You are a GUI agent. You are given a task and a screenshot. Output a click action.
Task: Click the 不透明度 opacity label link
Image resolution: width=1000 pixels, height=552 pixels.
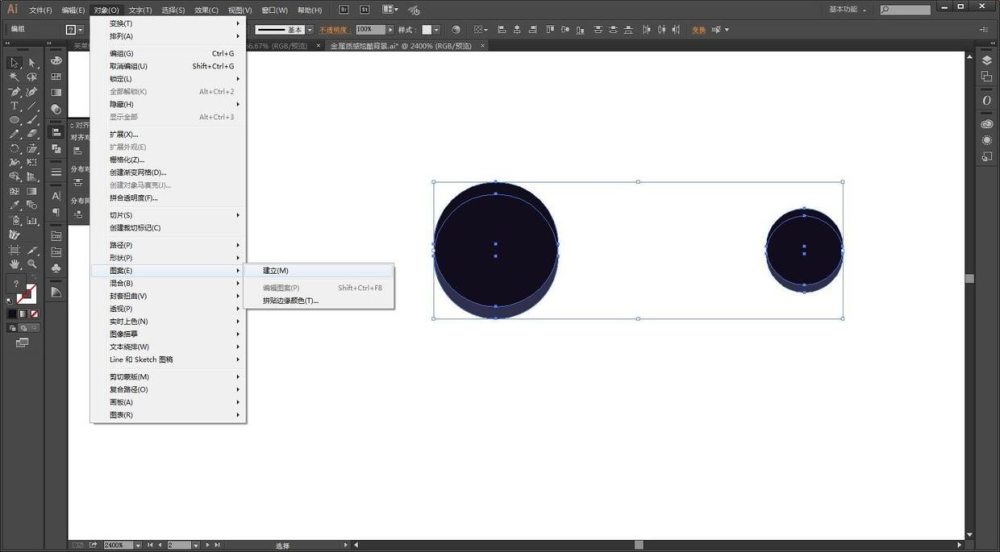(334, 30)
